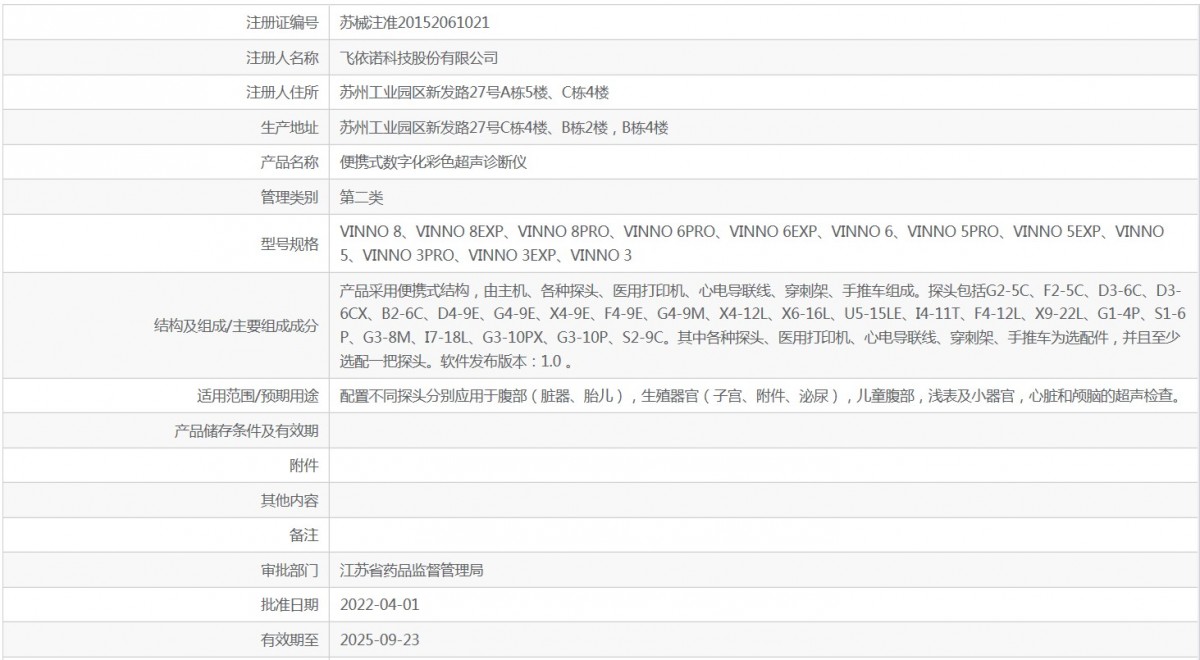Select production address ending B栋2楼，B栋4楼
The height and width of the screenshot is (660, 1200).
pos(503,128)
